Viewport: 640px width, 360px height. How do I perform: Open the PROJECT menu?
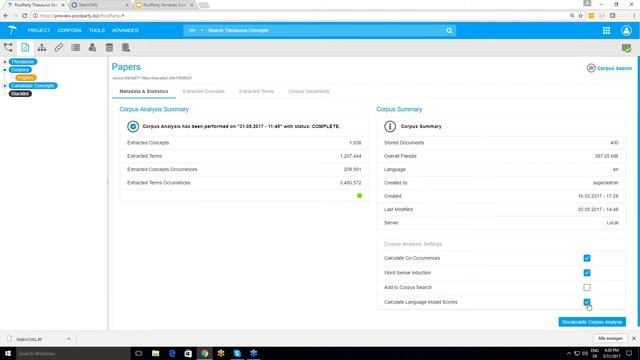(39, 31)
